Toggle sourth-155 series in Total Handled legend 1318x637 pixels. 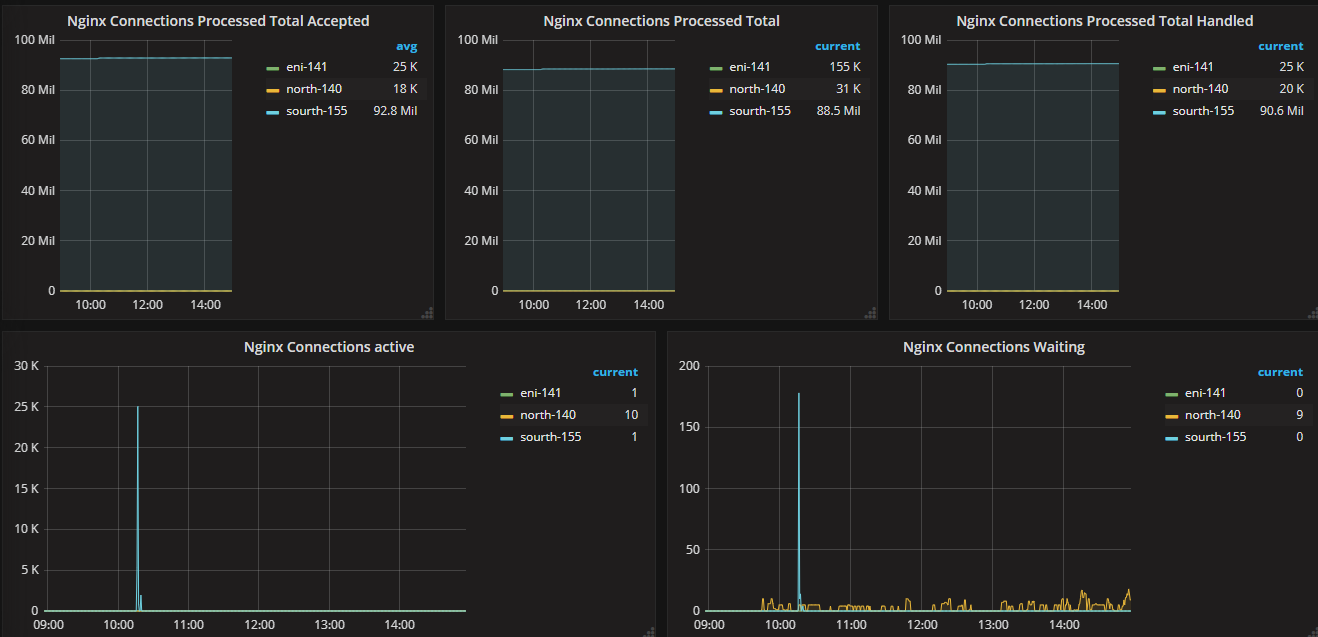coord(1203,111)
